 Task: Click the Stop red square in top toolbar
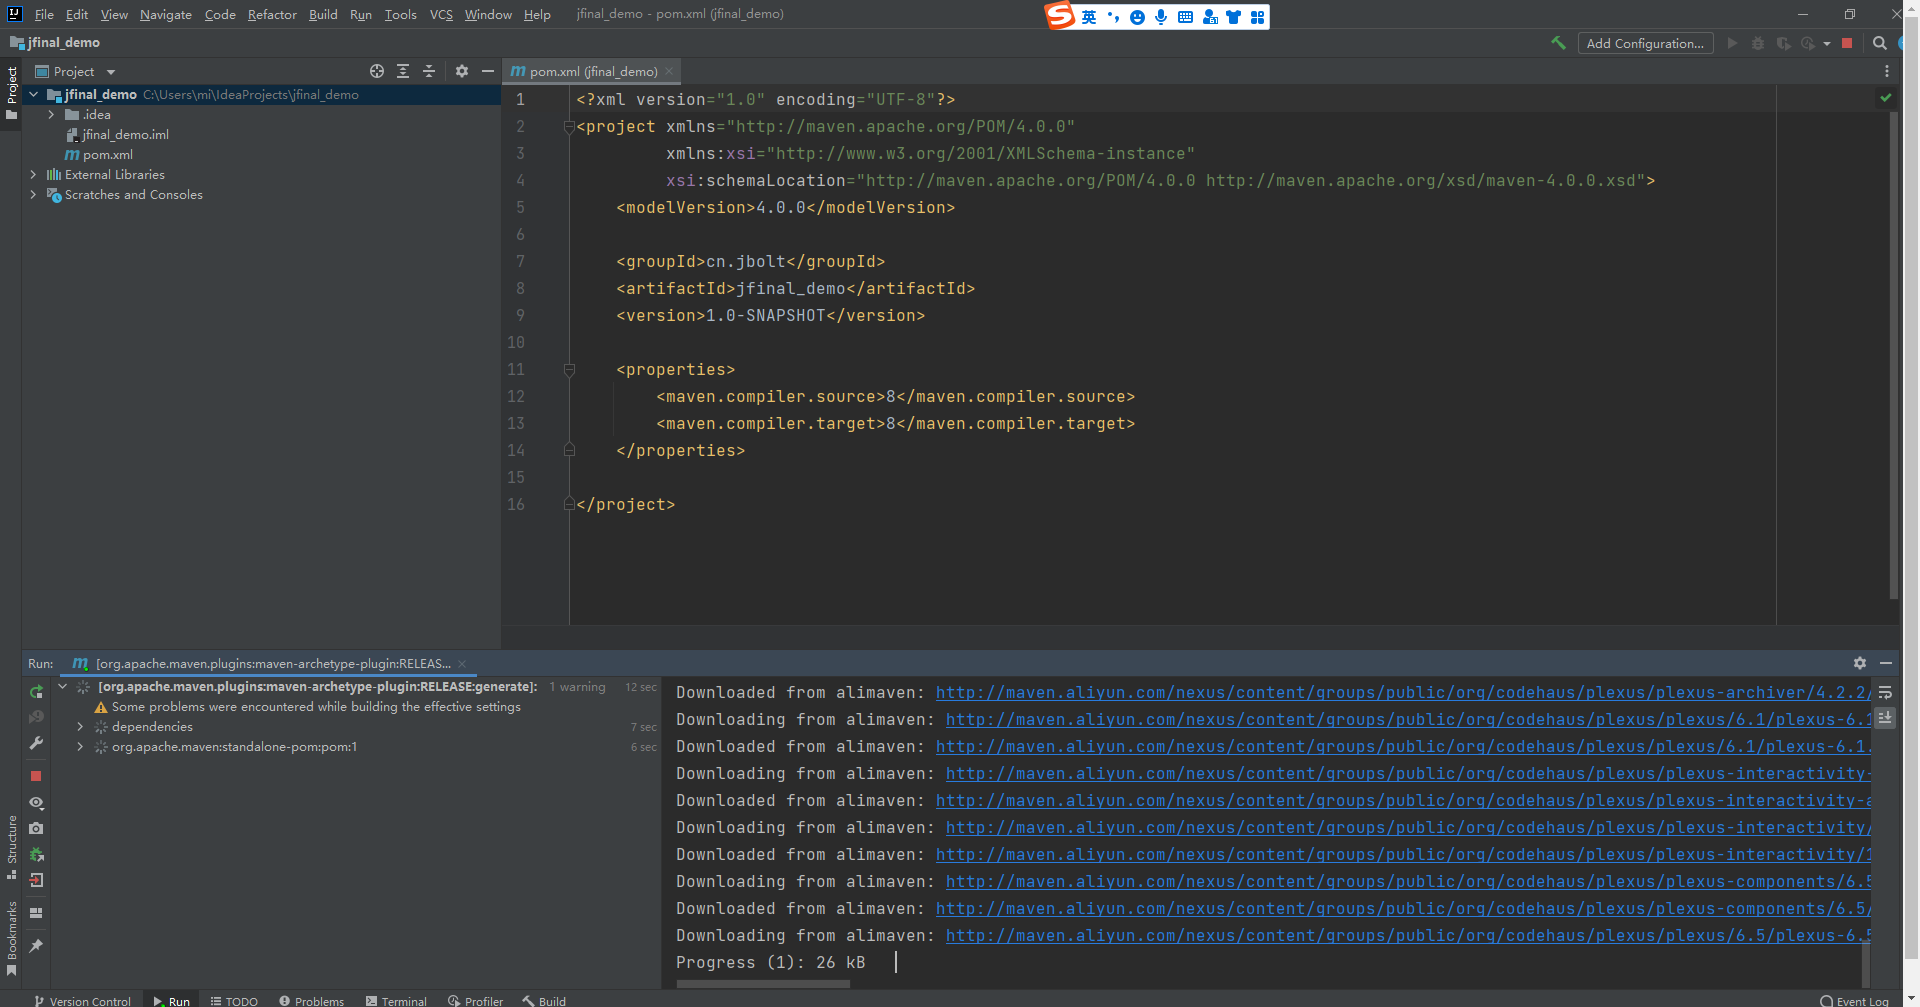coord(1847,43)
